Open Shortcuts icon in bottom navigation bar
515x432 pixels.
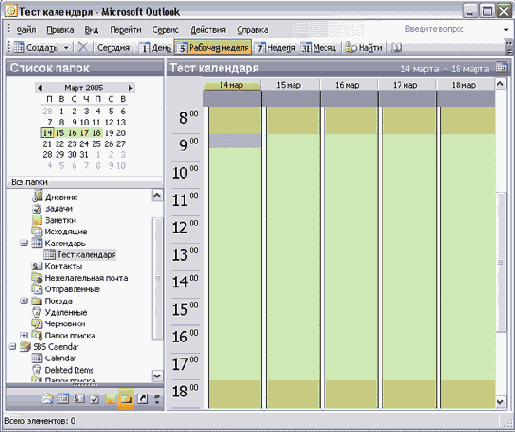(142, 399)
